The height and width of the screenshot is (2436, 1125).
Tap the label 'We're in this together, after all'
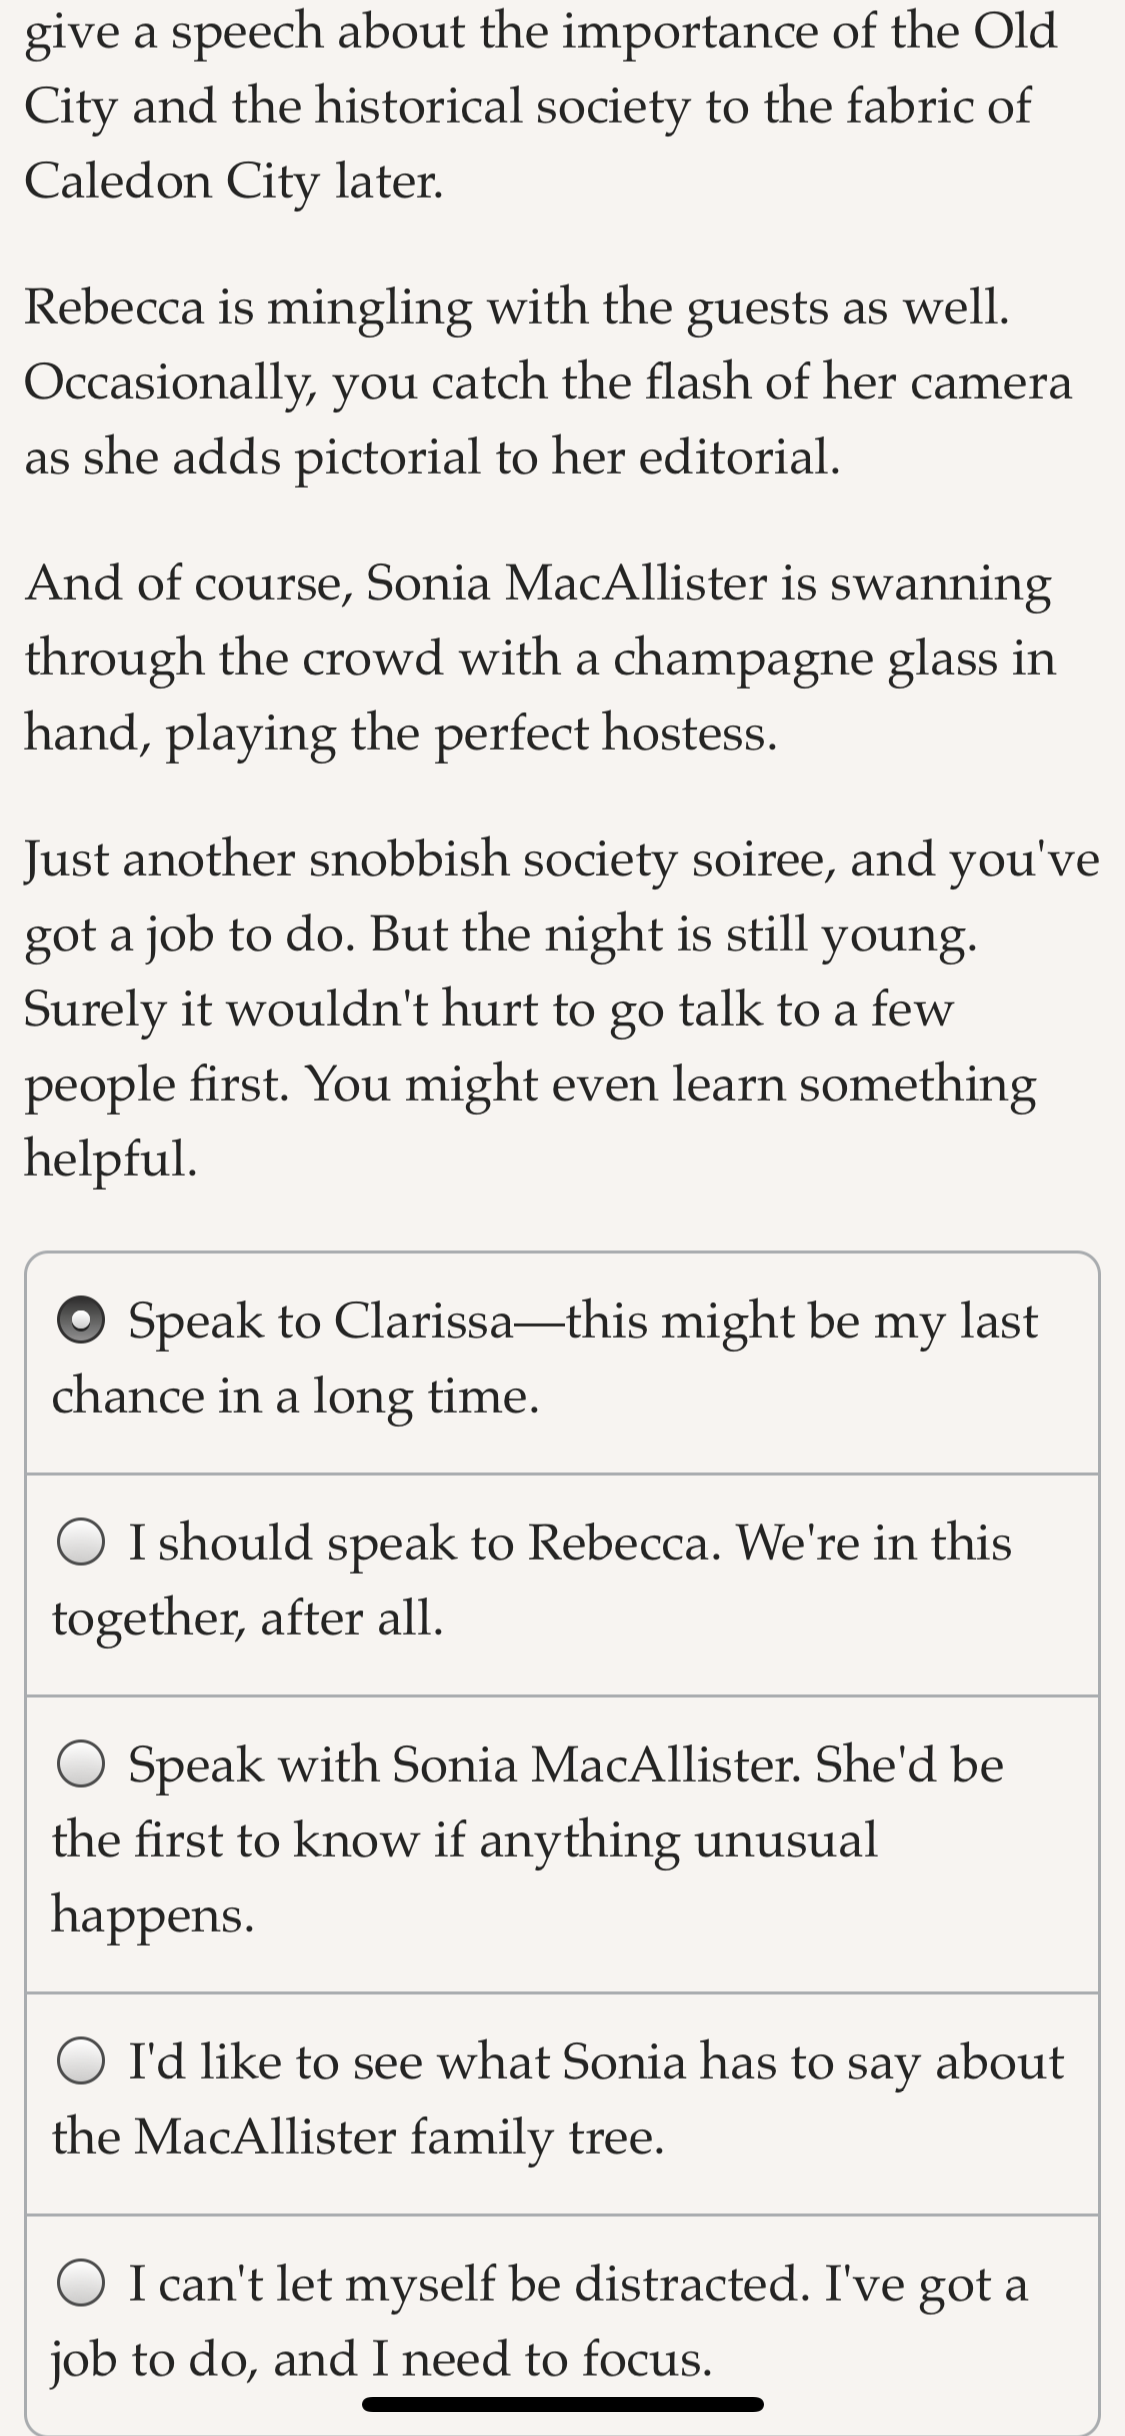pos(532,1579)
